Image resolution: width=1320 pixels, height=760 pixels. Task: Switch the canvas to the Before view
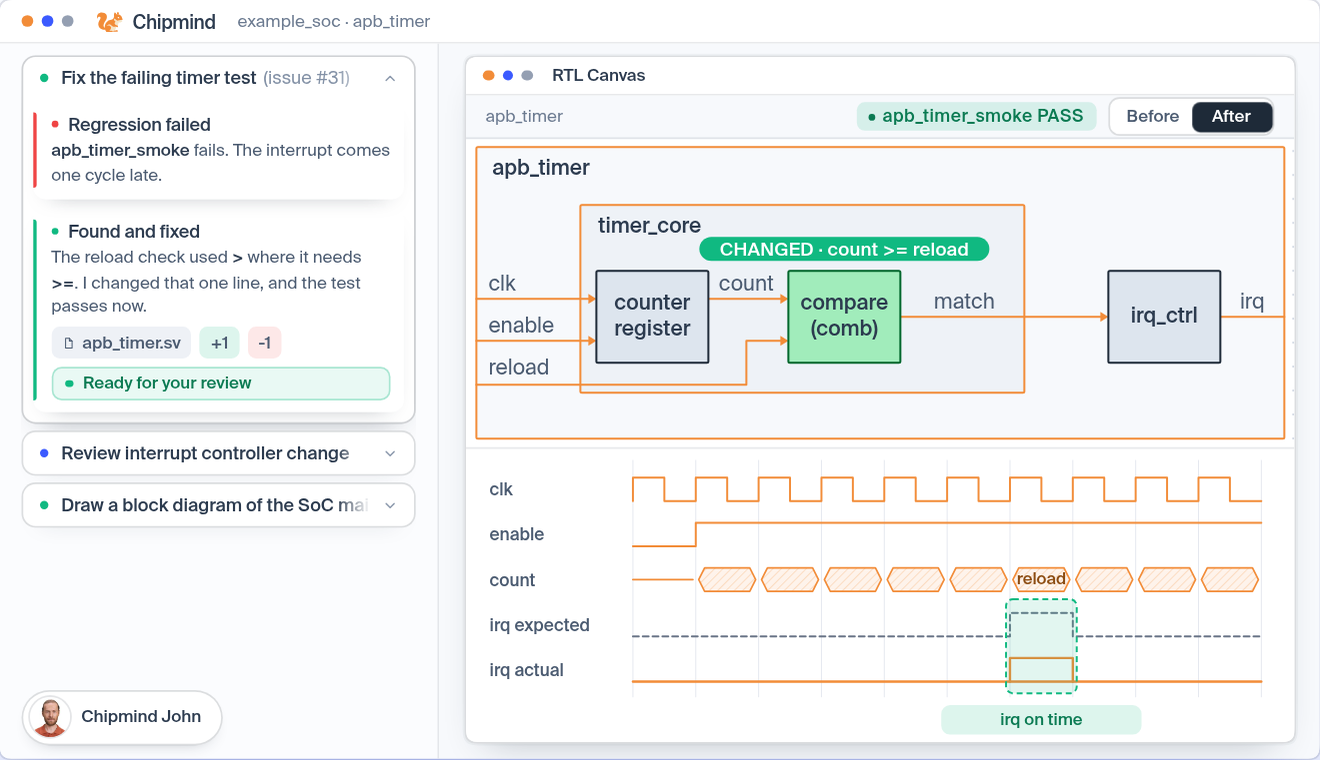tap(1152, 116)
